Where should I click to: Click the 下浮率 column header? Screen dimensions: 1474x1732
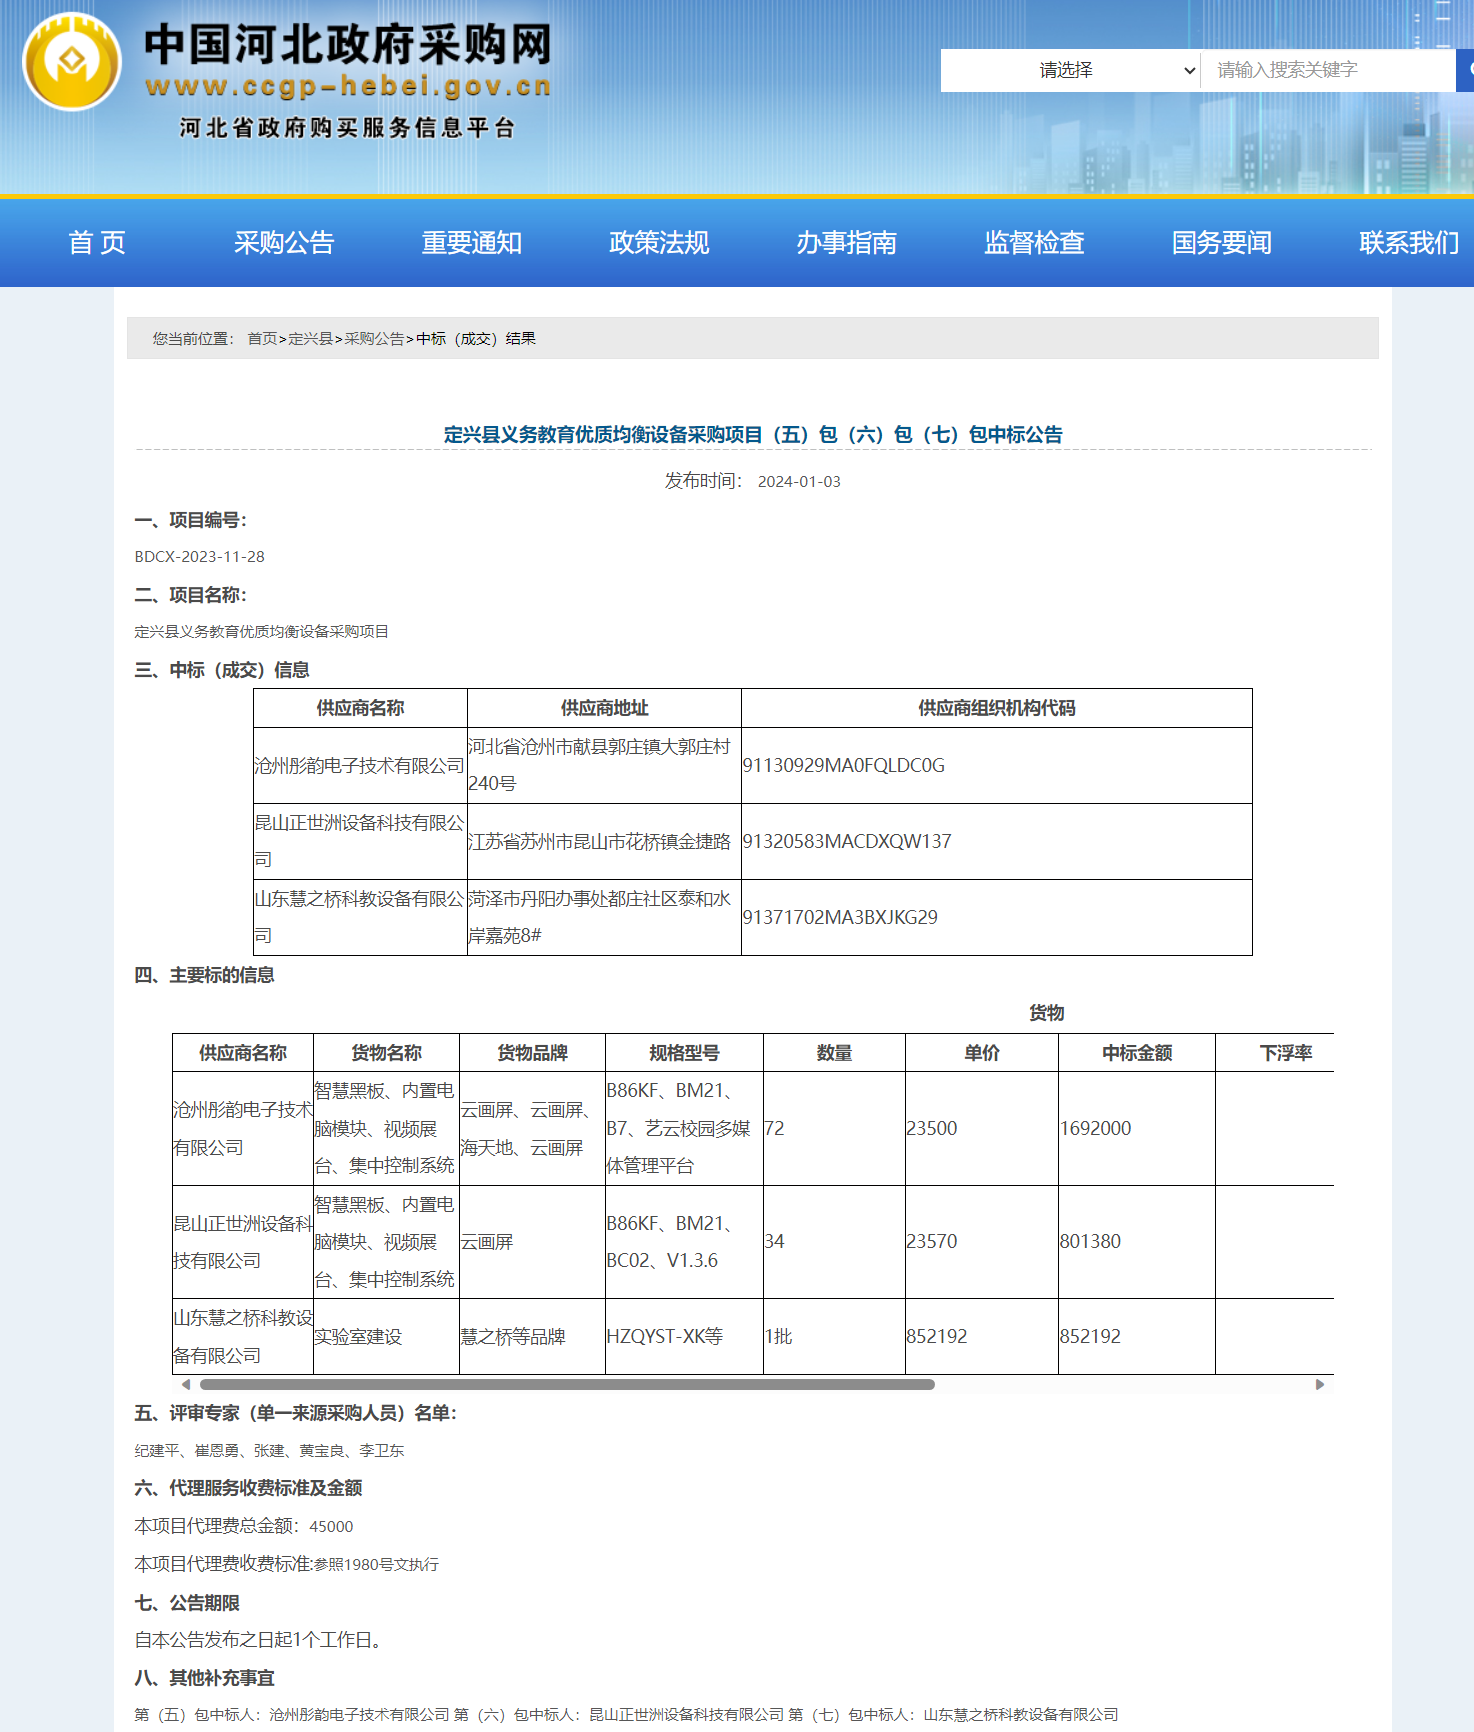point(1286,1053)
